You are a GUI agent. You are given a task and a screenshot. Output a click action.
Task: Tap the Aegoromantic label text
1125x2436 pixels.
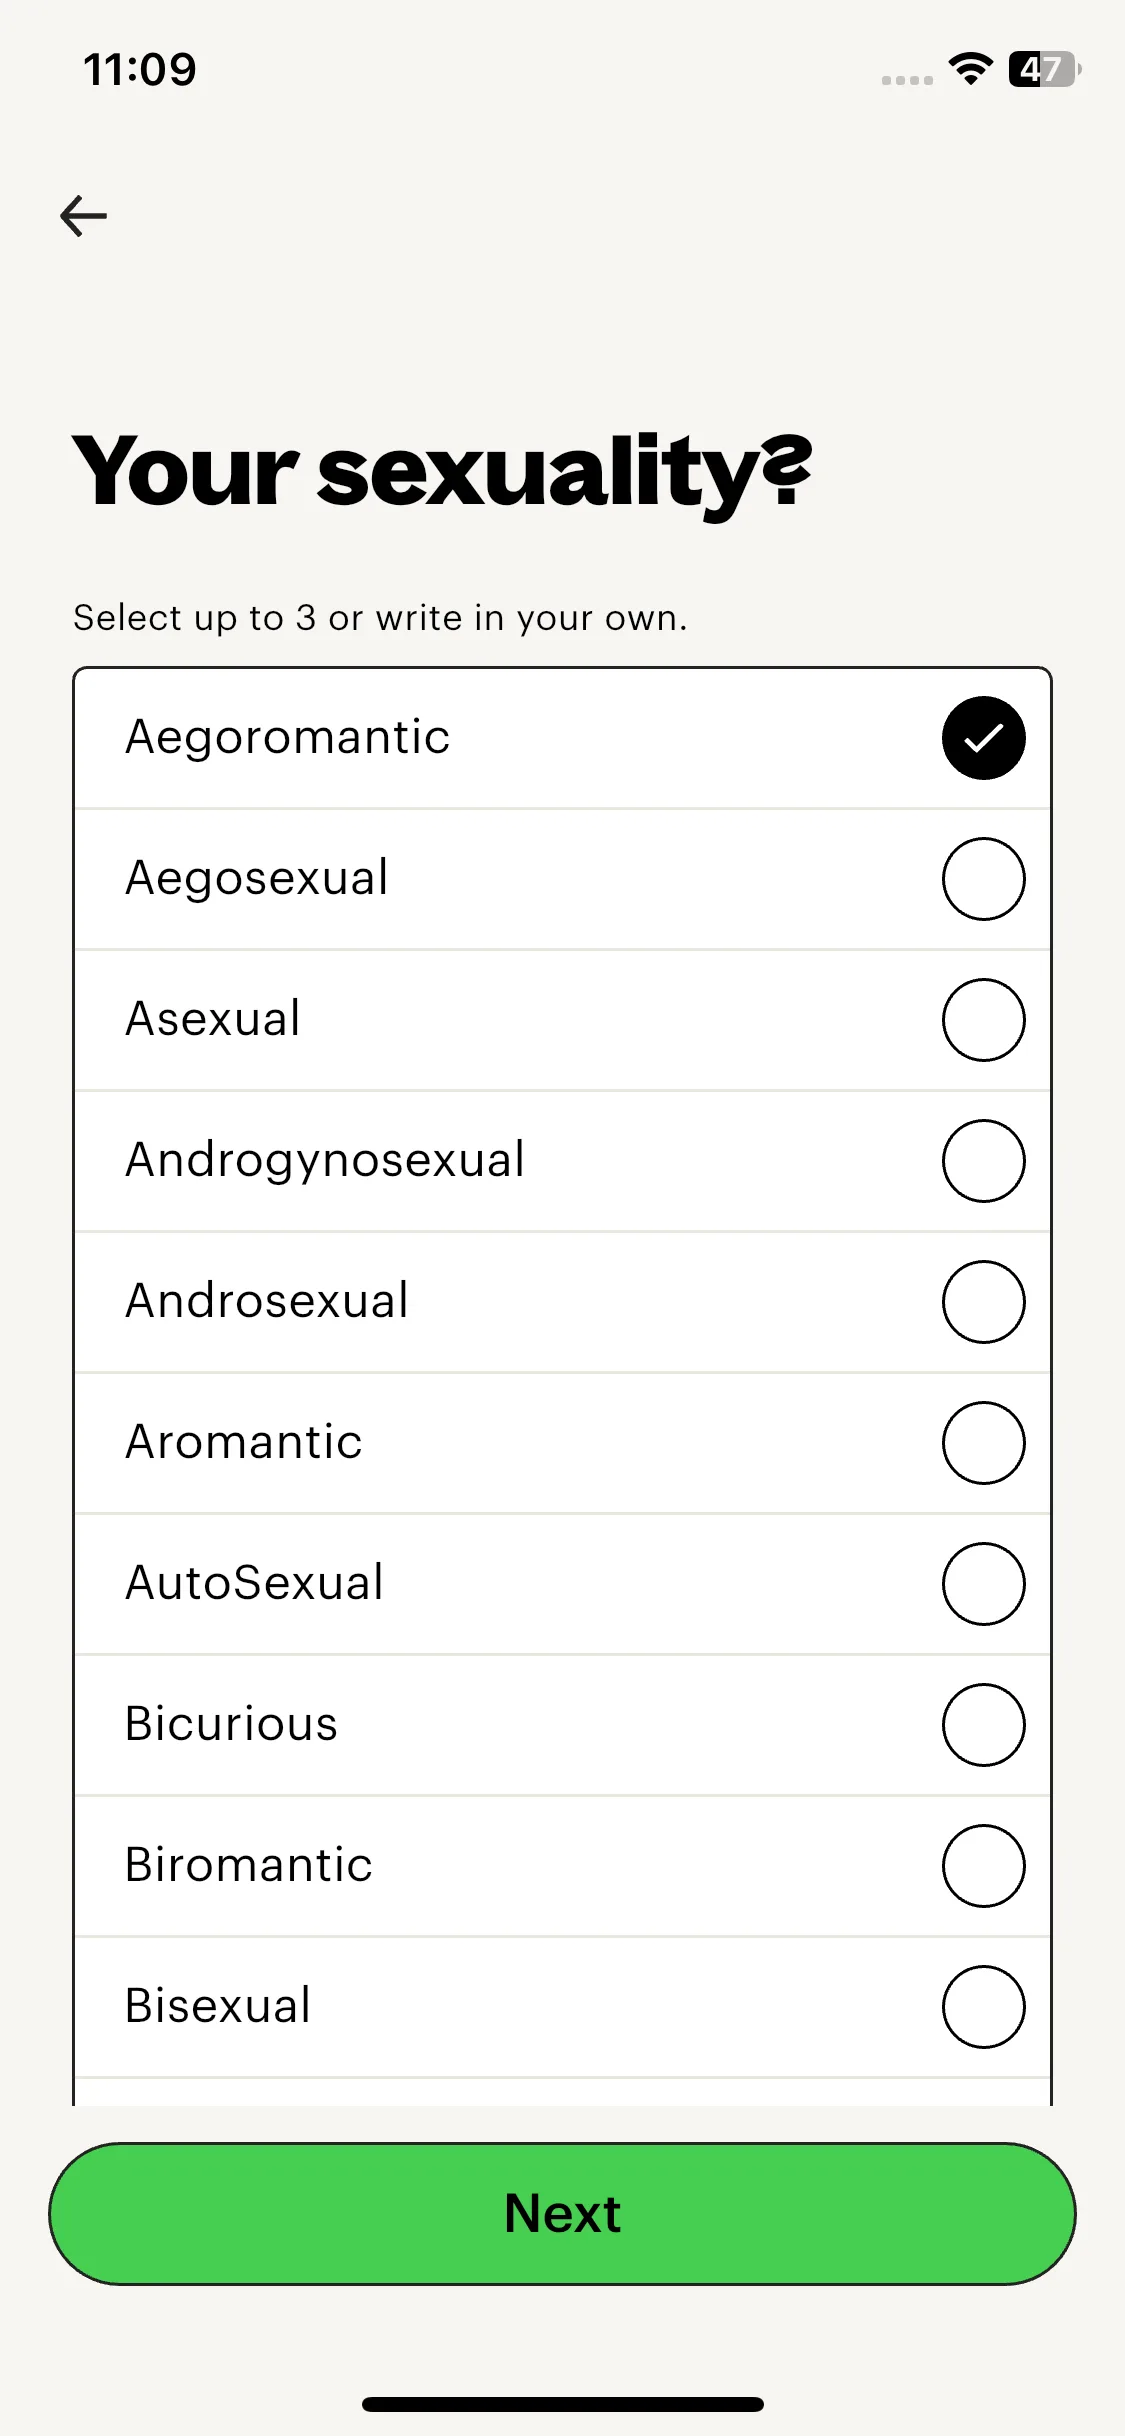click(288, 738)
